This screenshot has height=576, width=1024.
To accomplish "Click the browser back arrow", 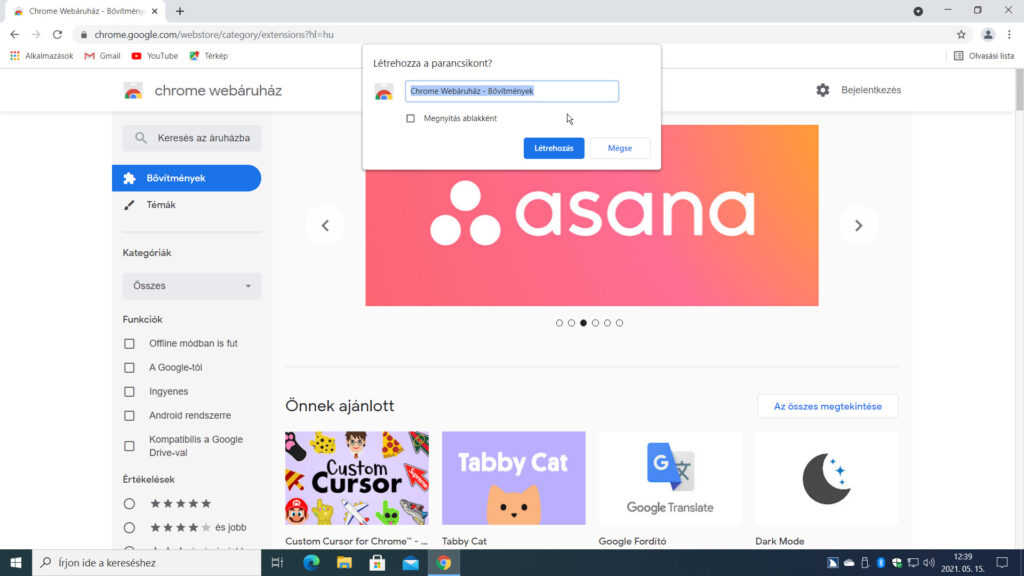I will (14, 35).
